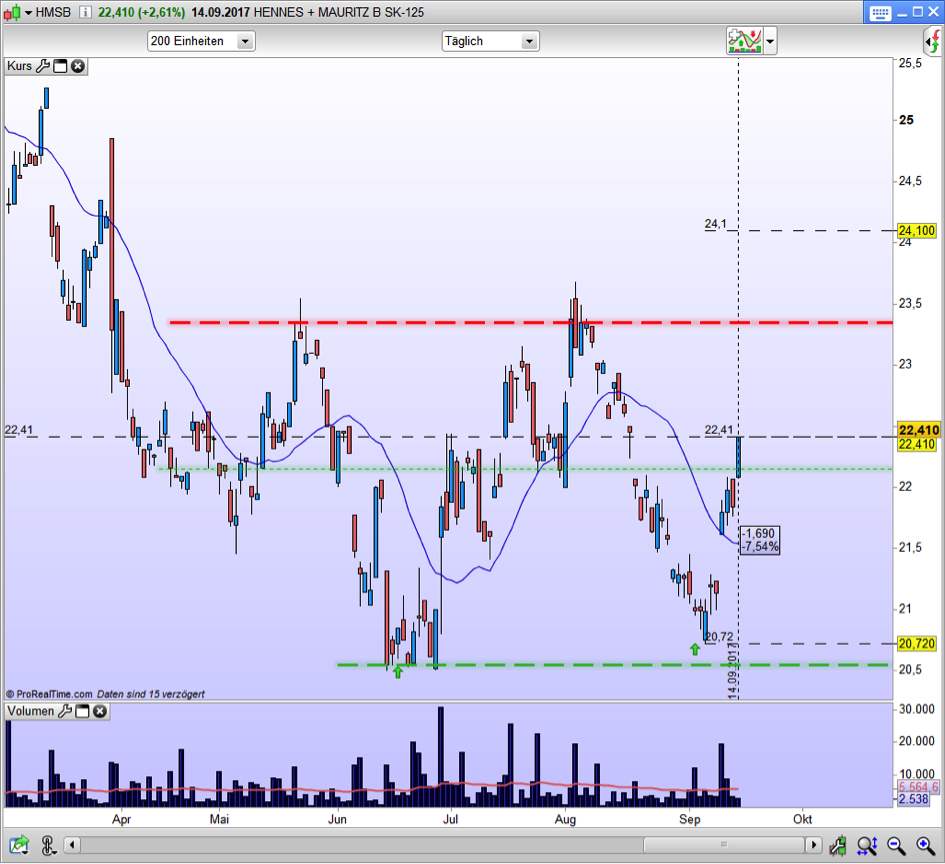Click the share chart icon
The height and width of the screenshot is (864, 945).
pyautogui.click(x=19, y=845)
